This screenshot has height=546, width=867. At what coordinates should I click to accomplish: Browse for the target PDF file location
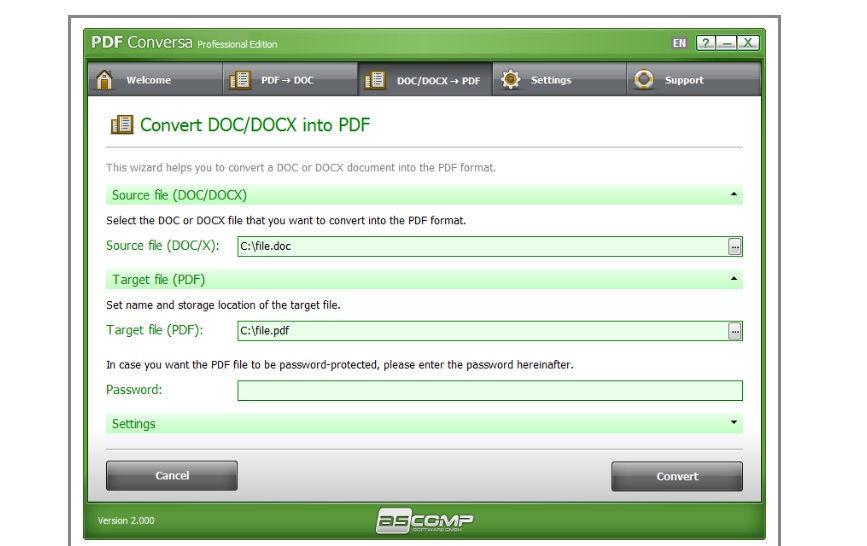[734, 331]
